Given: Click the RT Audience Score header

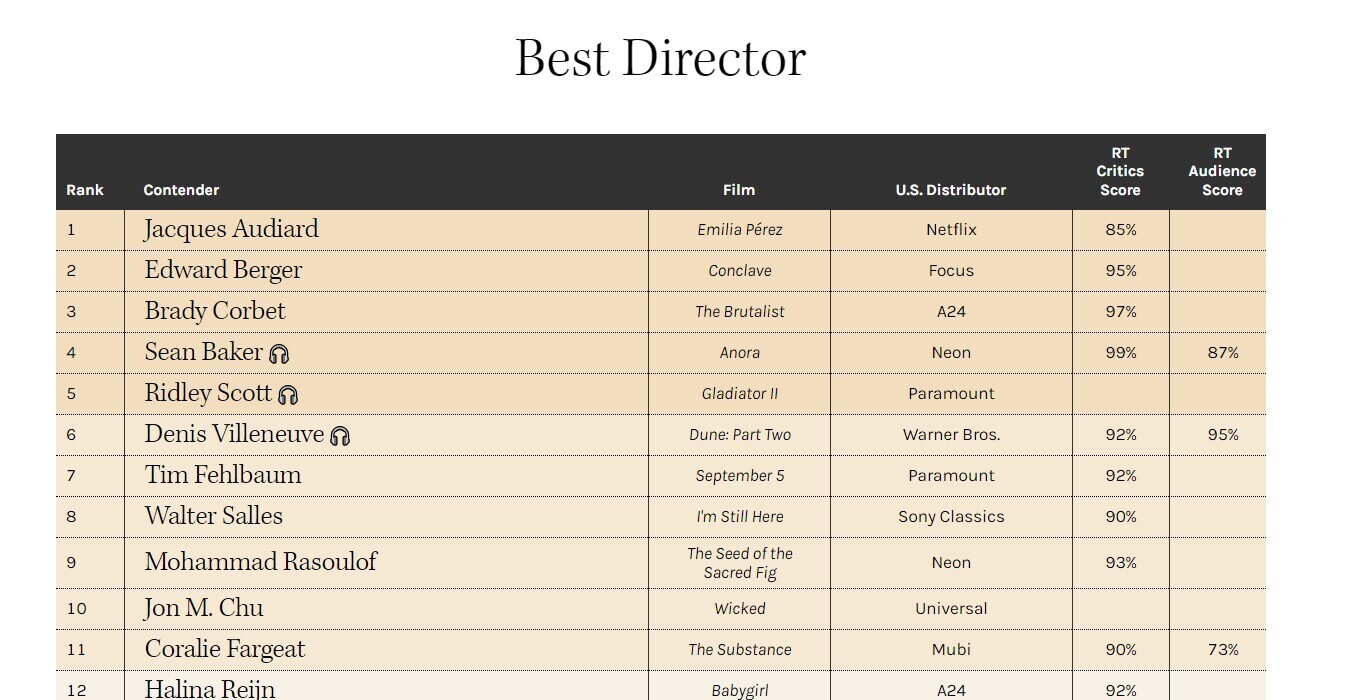Looking at the screenshot, I should click(1222, 171).
